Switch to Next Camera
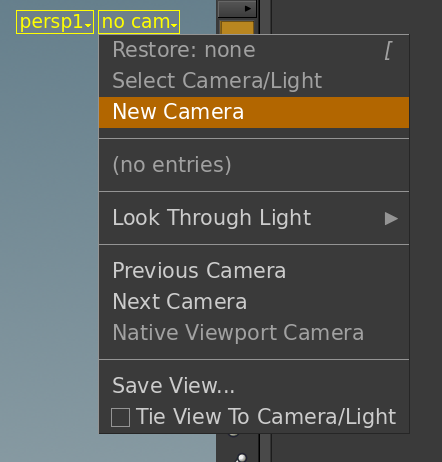This screenshot has height=462, width=442. tap(254, 301)
